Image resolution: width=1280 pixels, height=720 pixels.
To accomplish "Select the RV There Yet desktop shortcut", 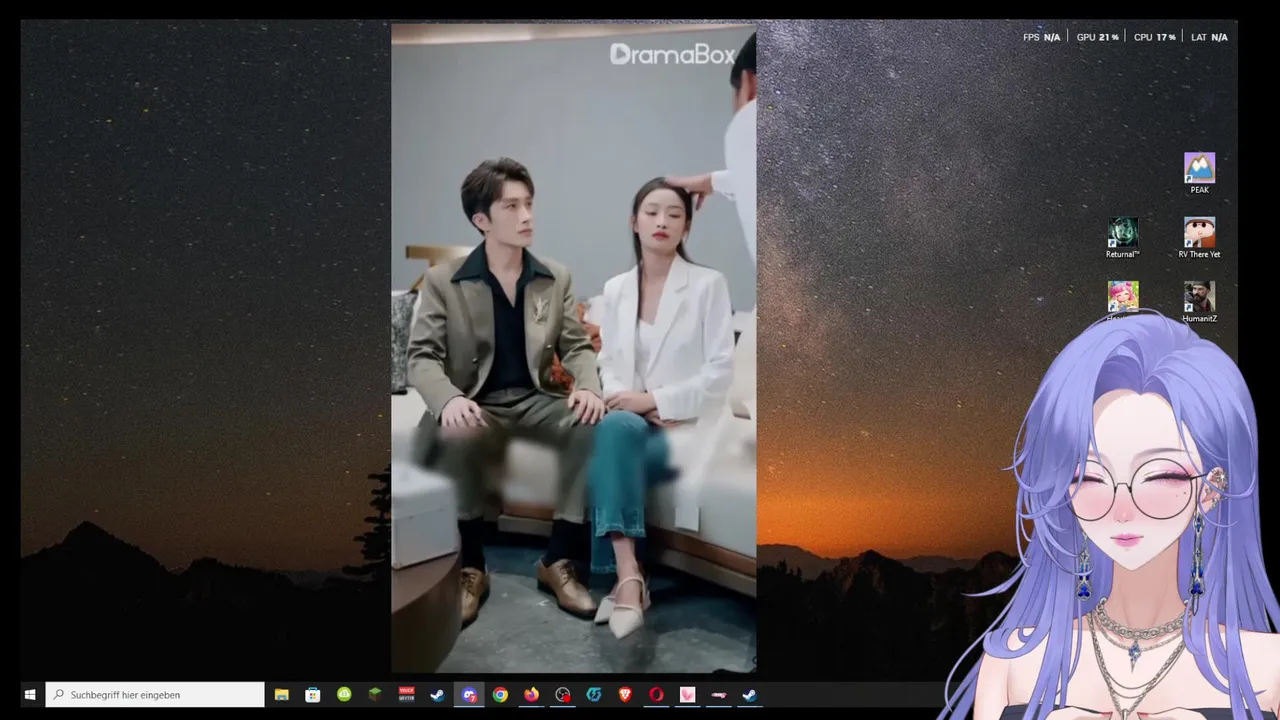I will pos(1199,238).
